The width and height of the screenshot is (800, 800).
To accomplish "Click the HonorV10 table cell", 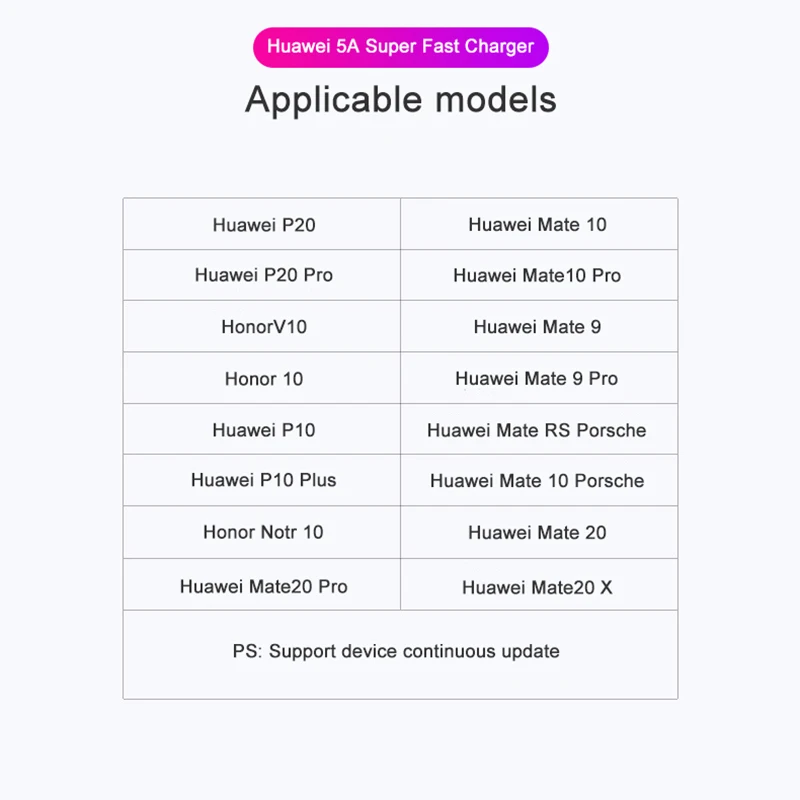I will [x=263, y=327].
